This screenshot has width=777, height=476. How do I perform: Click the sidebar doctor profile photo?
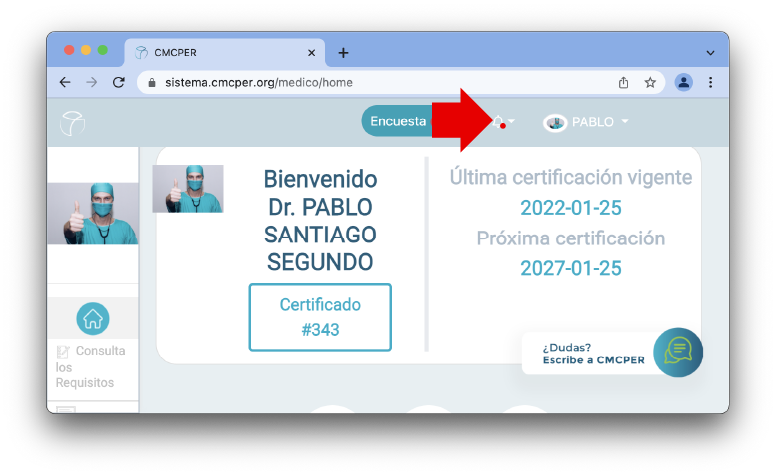[93, 213]
